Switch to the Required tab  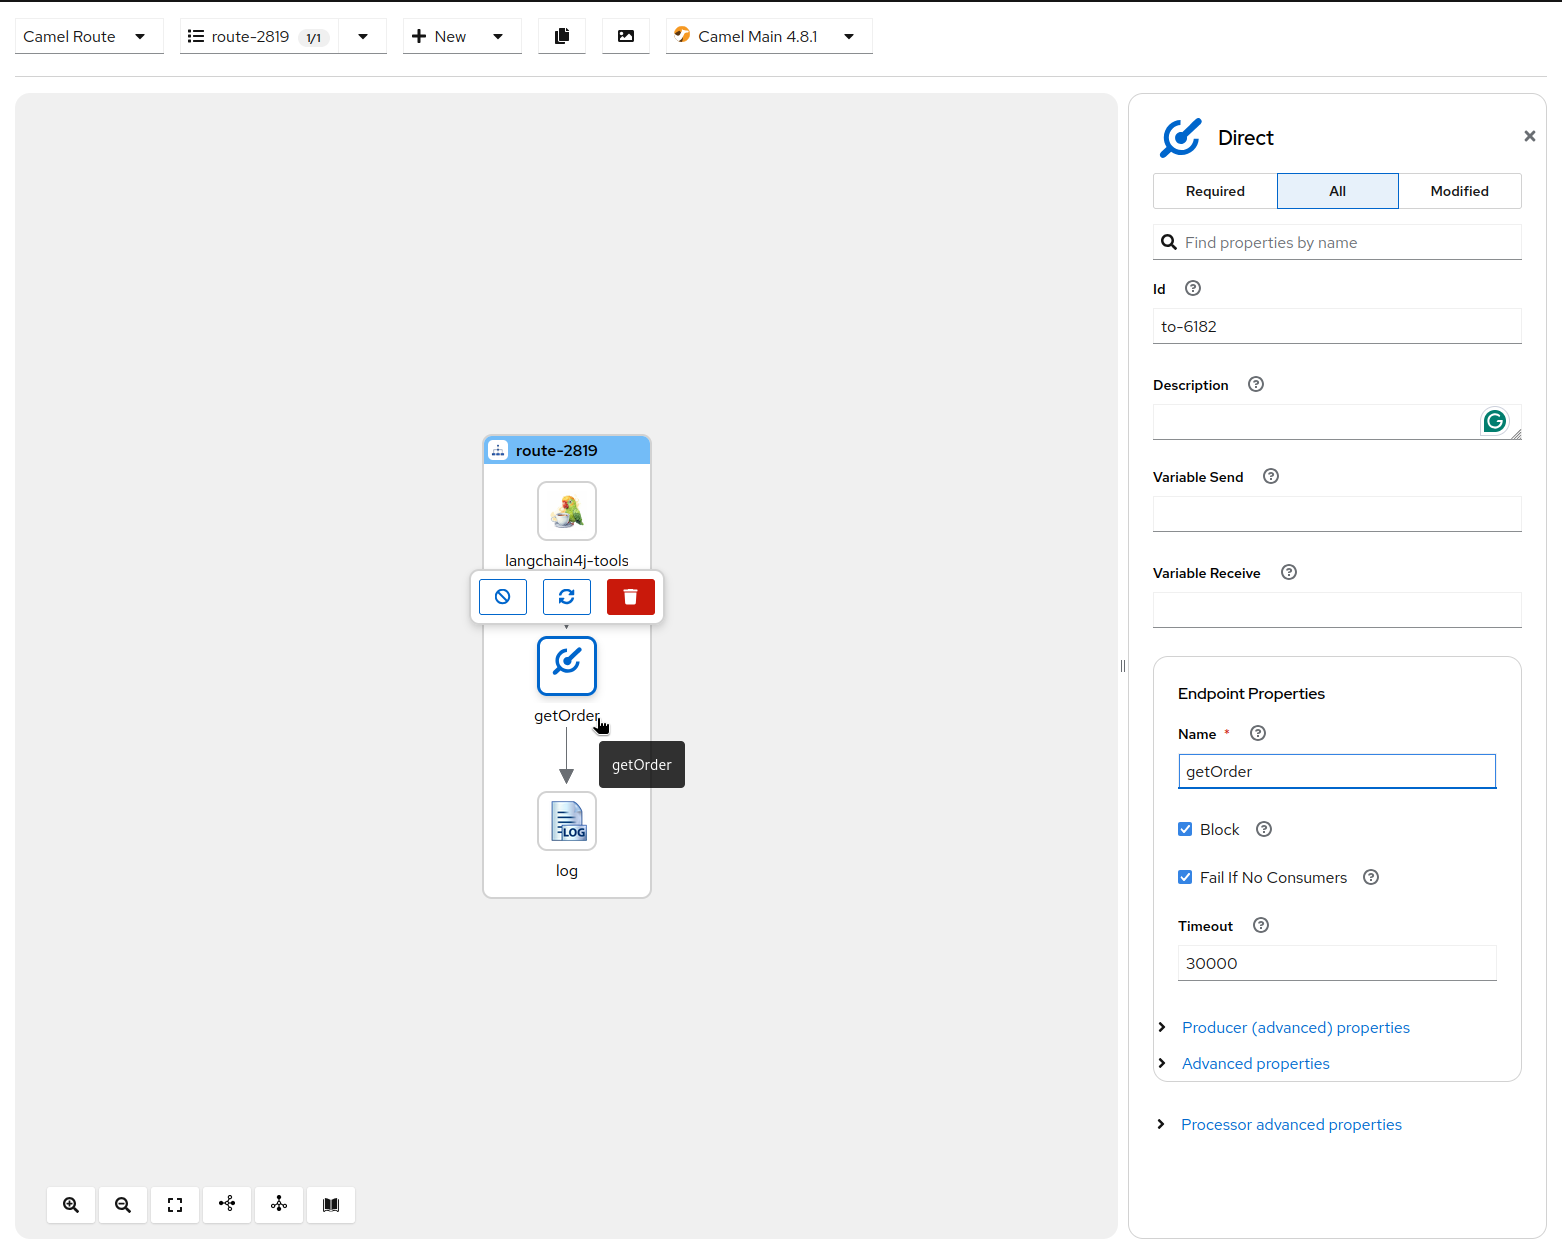[x=1215, y=191]
